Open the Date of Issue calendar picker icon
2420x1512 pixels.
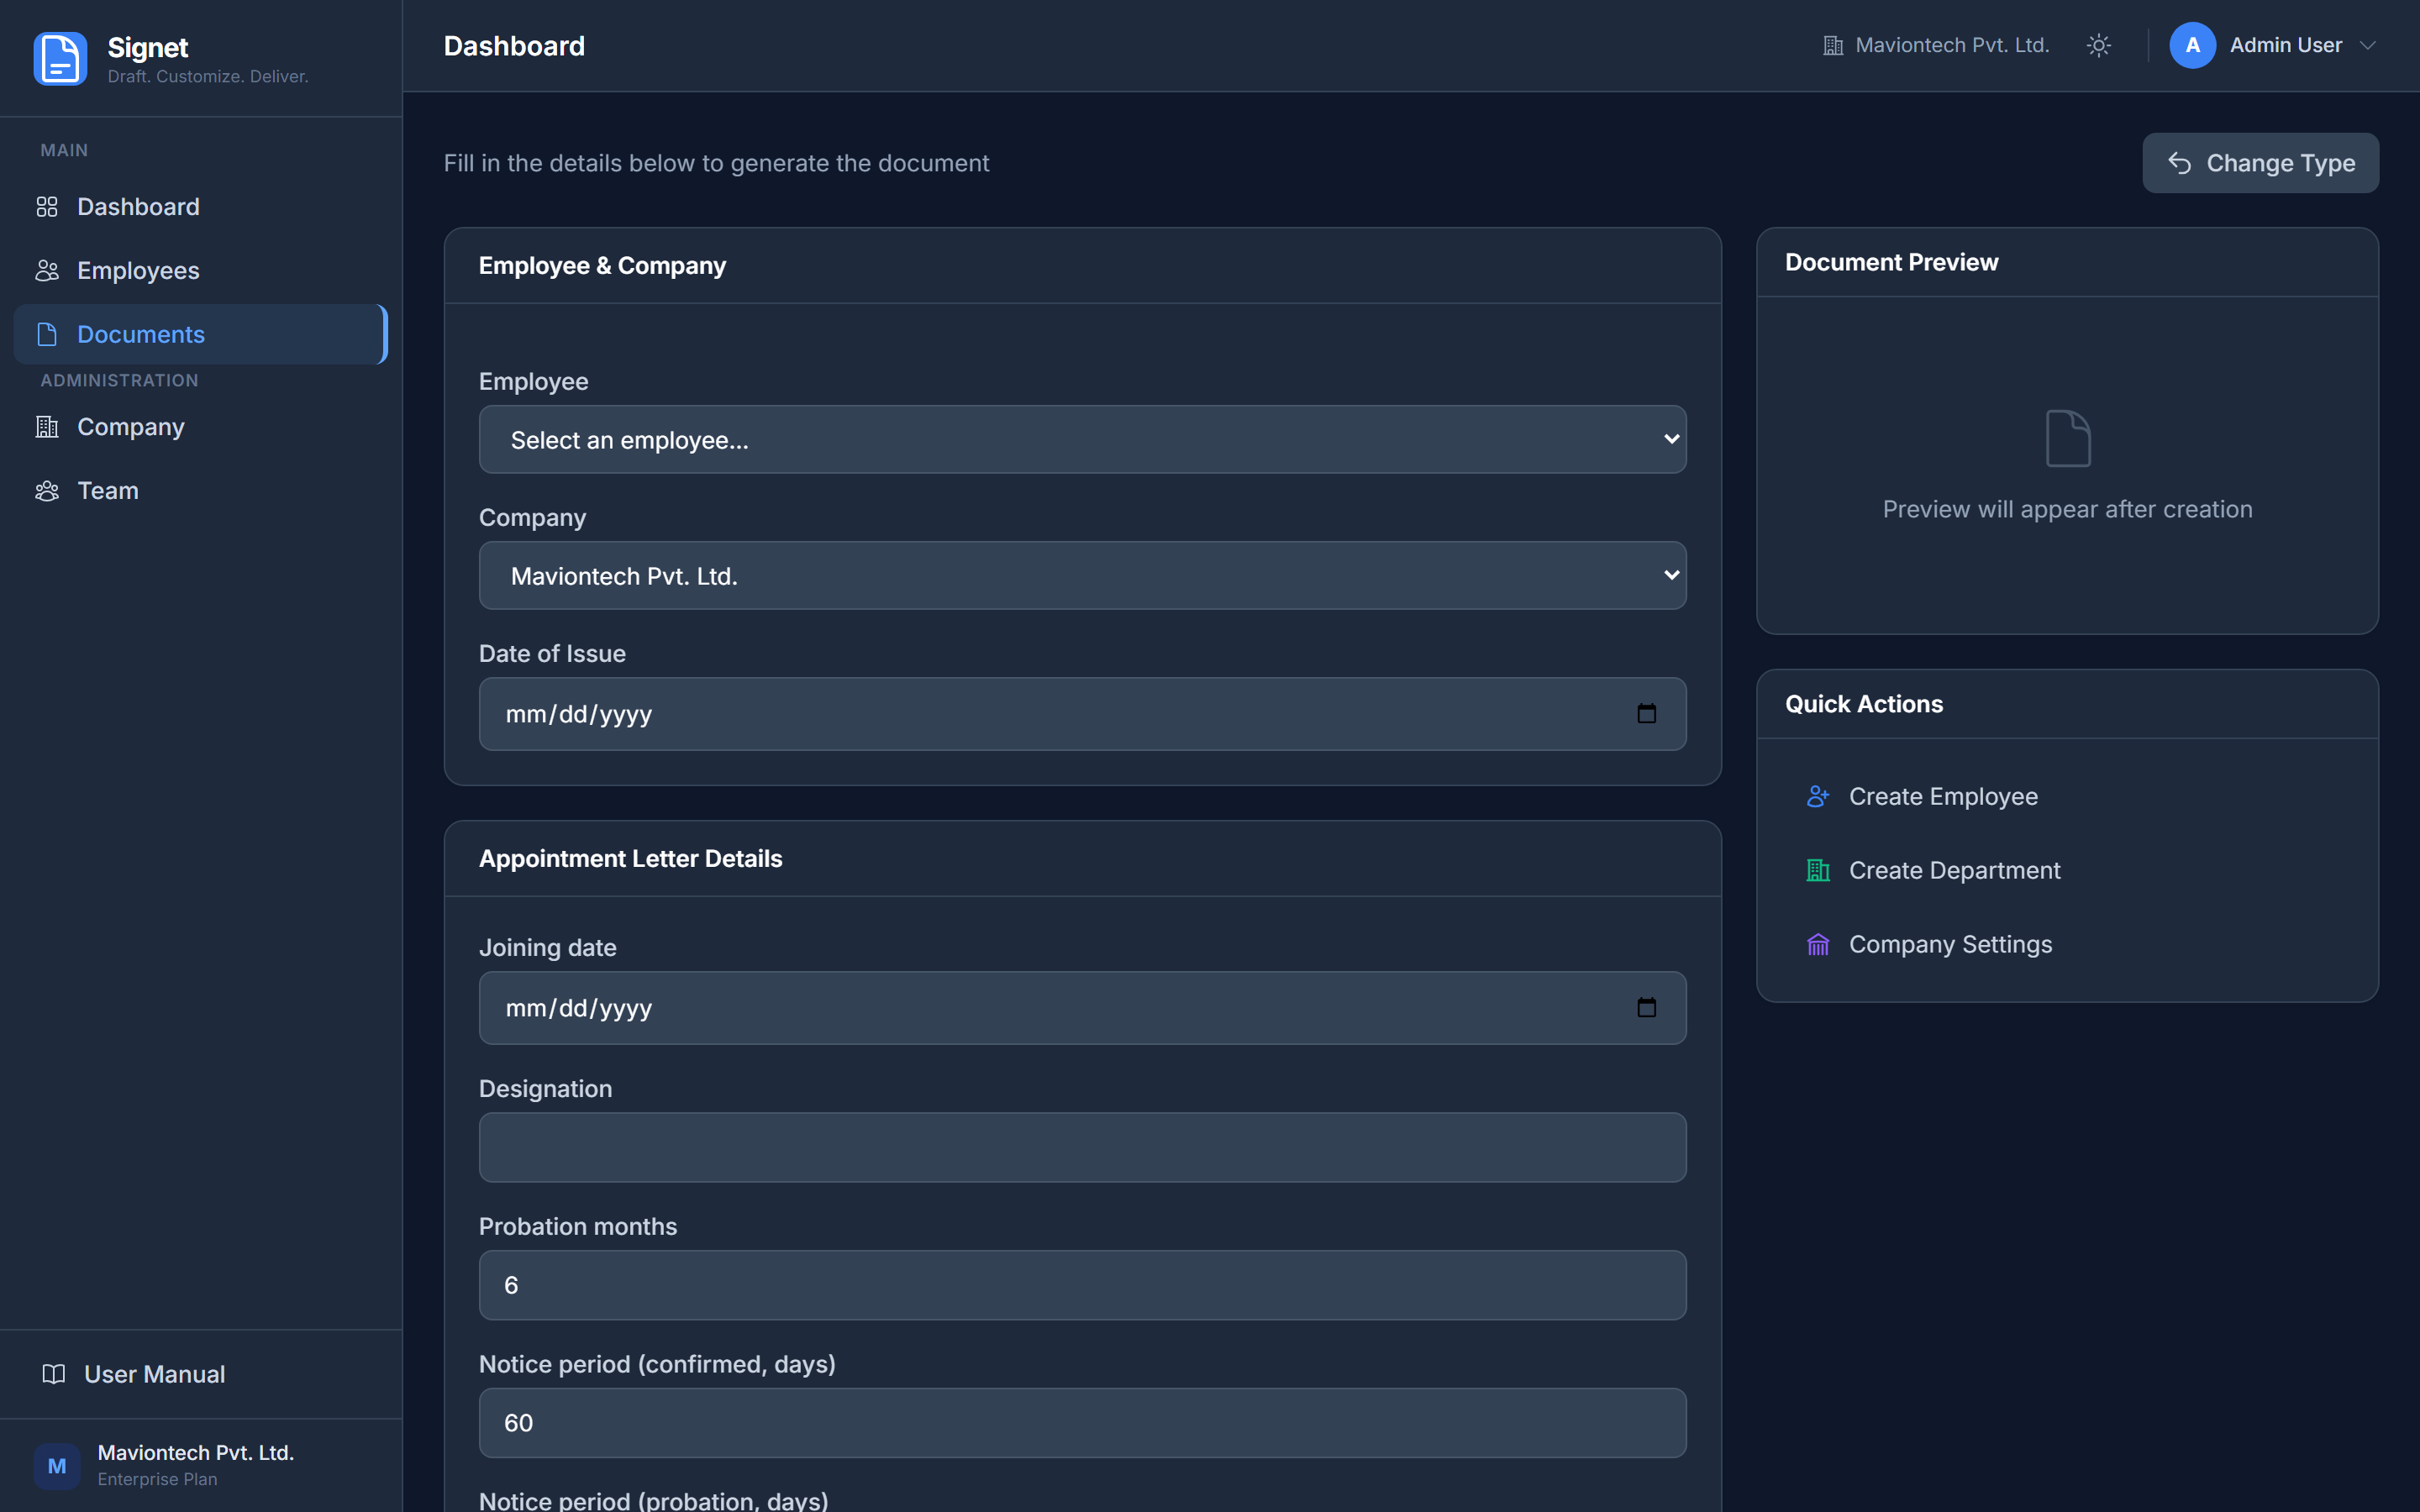click(x=1646, y=714)
